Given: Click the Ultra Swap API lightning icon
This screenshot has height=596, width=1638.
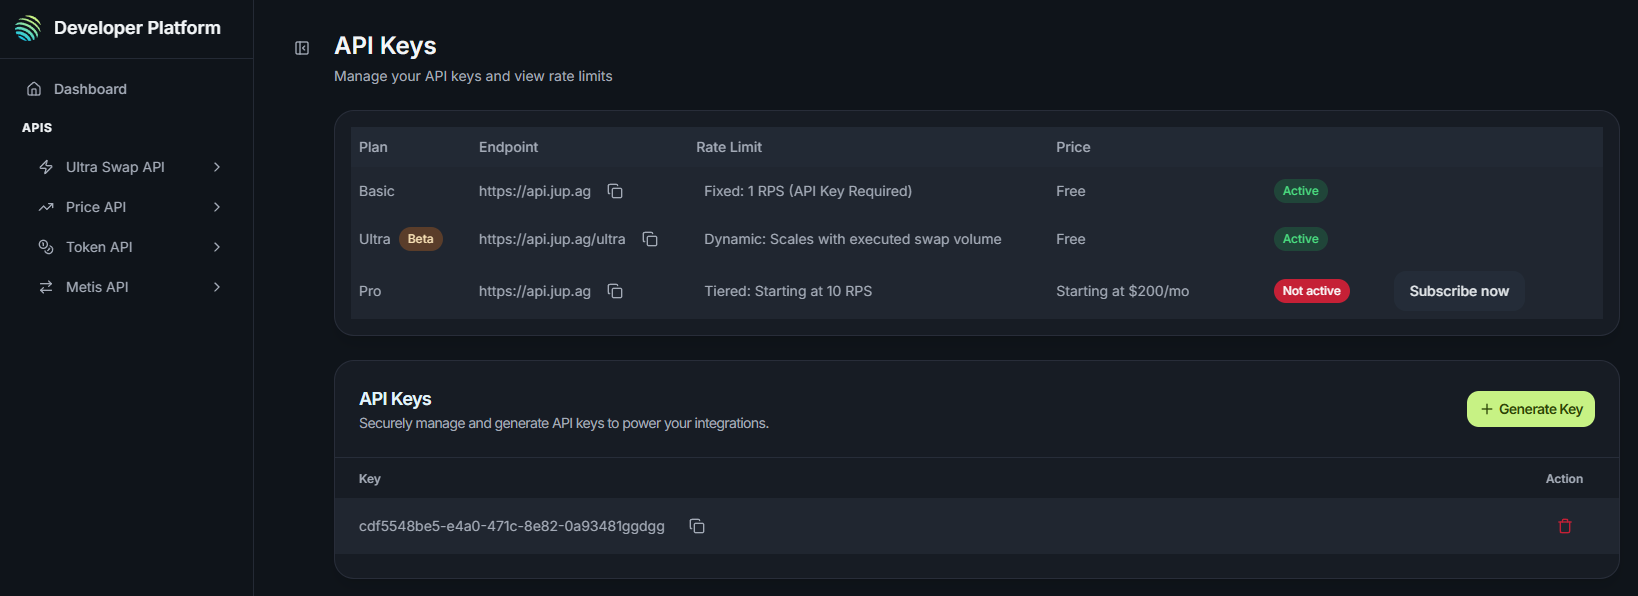Looking at the screenshot, I should (x=46, y=167).
